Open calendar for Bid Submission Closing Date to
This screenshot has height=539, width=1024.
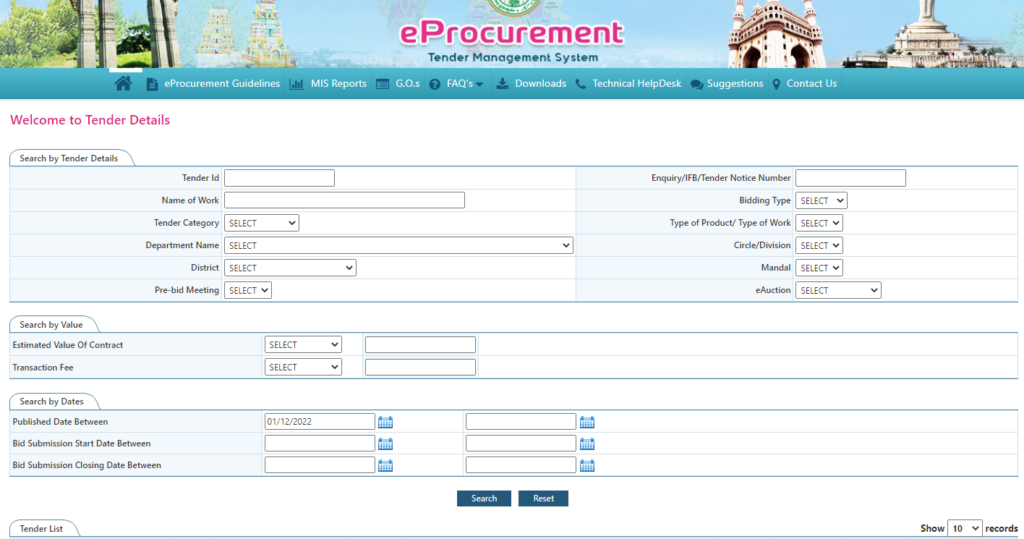tap(587, 466)
